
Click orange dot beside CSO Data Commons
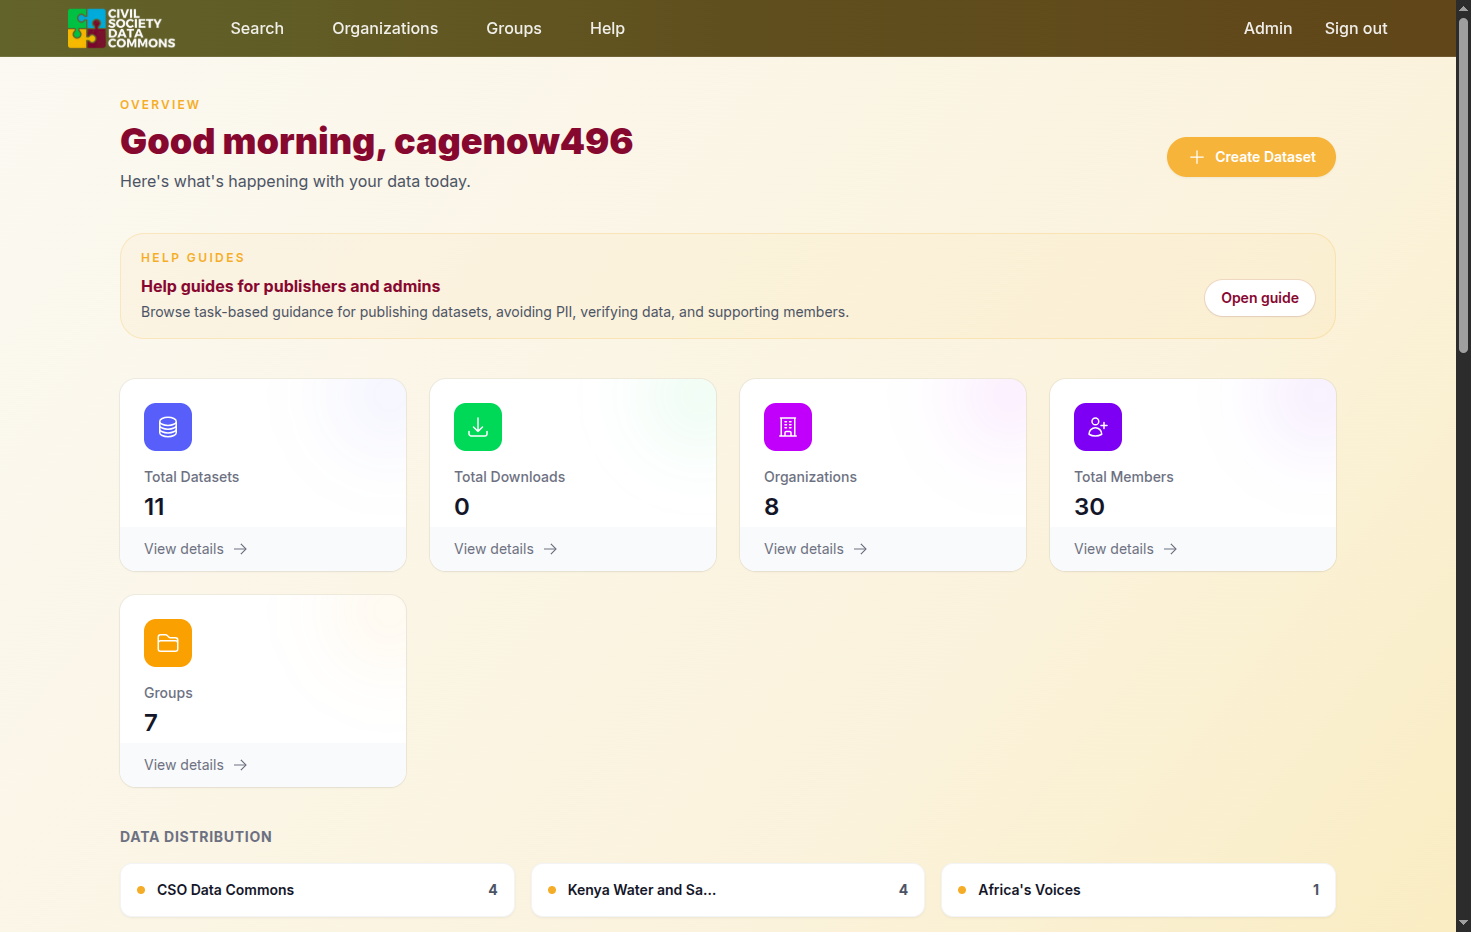pos(141,890)
